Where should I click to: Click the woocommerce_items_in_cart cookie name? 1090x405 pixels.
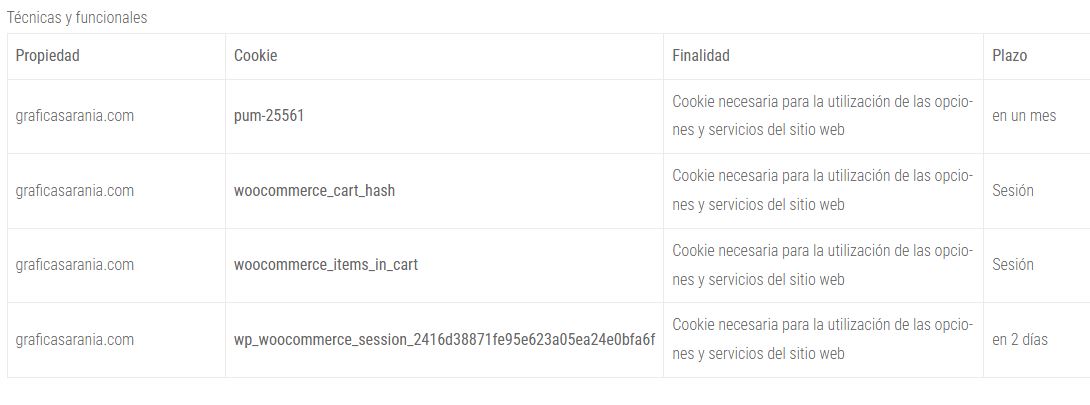pos(326,265)
